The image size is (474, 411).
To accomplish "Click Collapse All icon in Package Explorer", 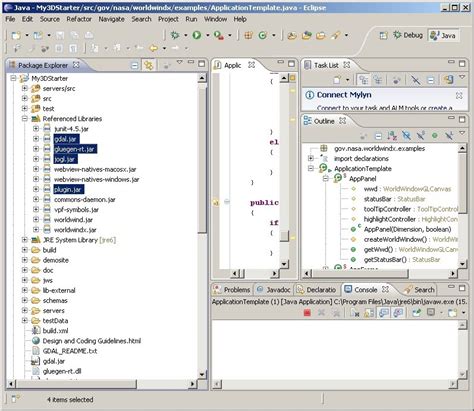I will click(x=134, y=65).
